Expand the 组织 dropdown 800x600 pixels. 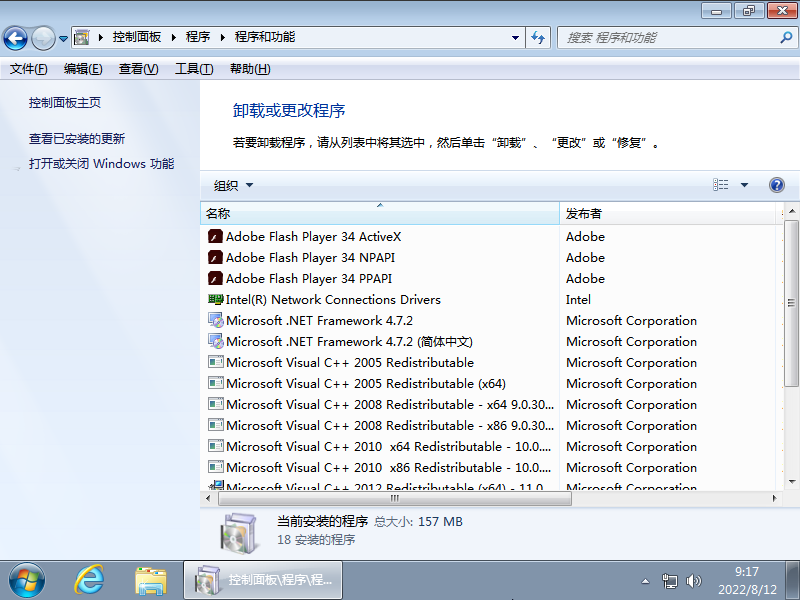pos(233,185)
